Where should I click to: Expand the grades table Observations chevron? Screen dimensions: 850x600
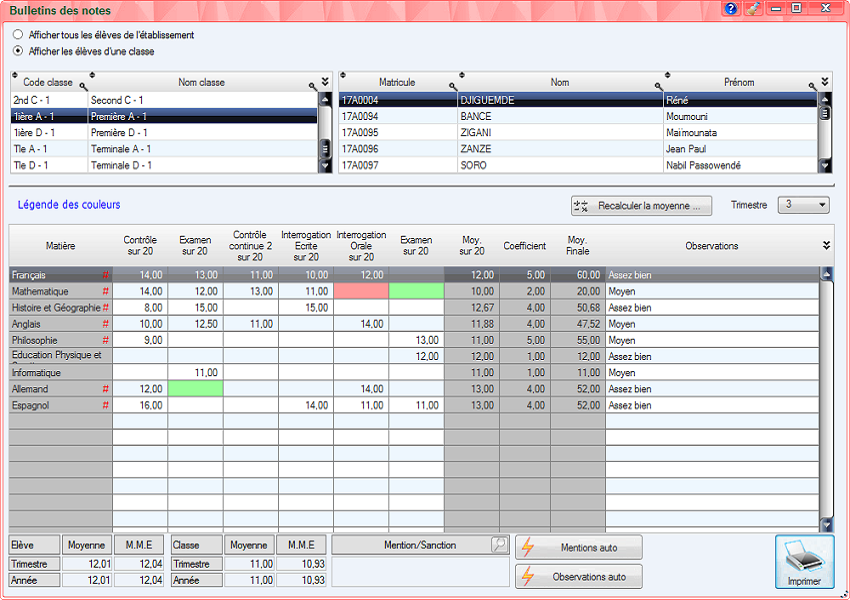click(x=826, y=246)
